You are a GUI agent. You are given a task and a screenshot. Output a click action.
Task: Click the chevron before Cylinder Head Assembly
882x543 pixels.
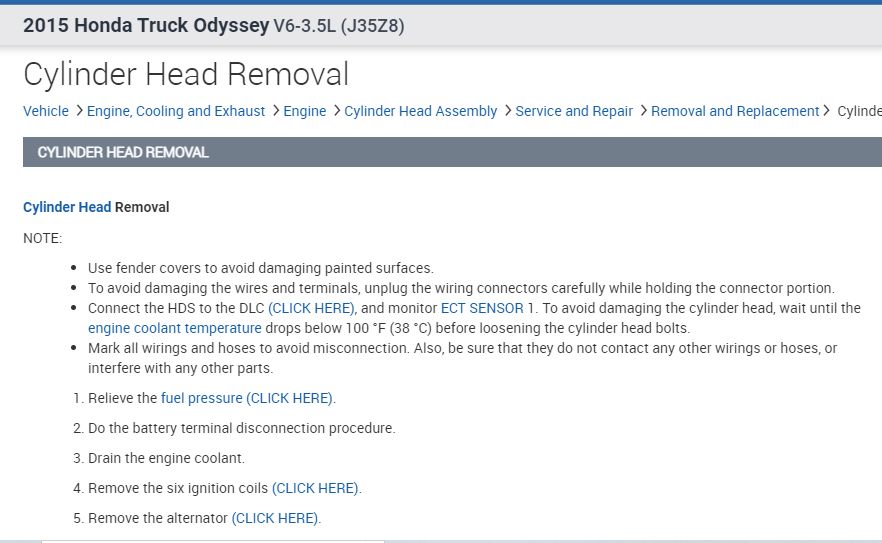[336, 111]
